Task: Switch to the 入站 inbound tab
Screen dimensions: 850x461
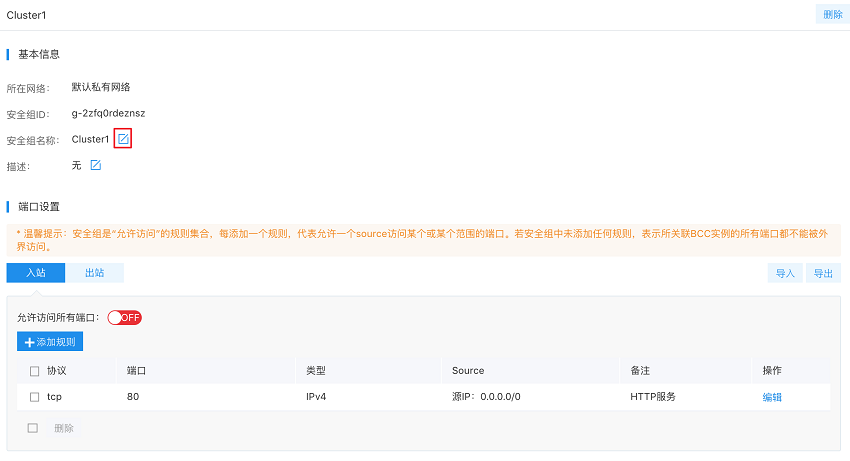Action: (36, 273)
